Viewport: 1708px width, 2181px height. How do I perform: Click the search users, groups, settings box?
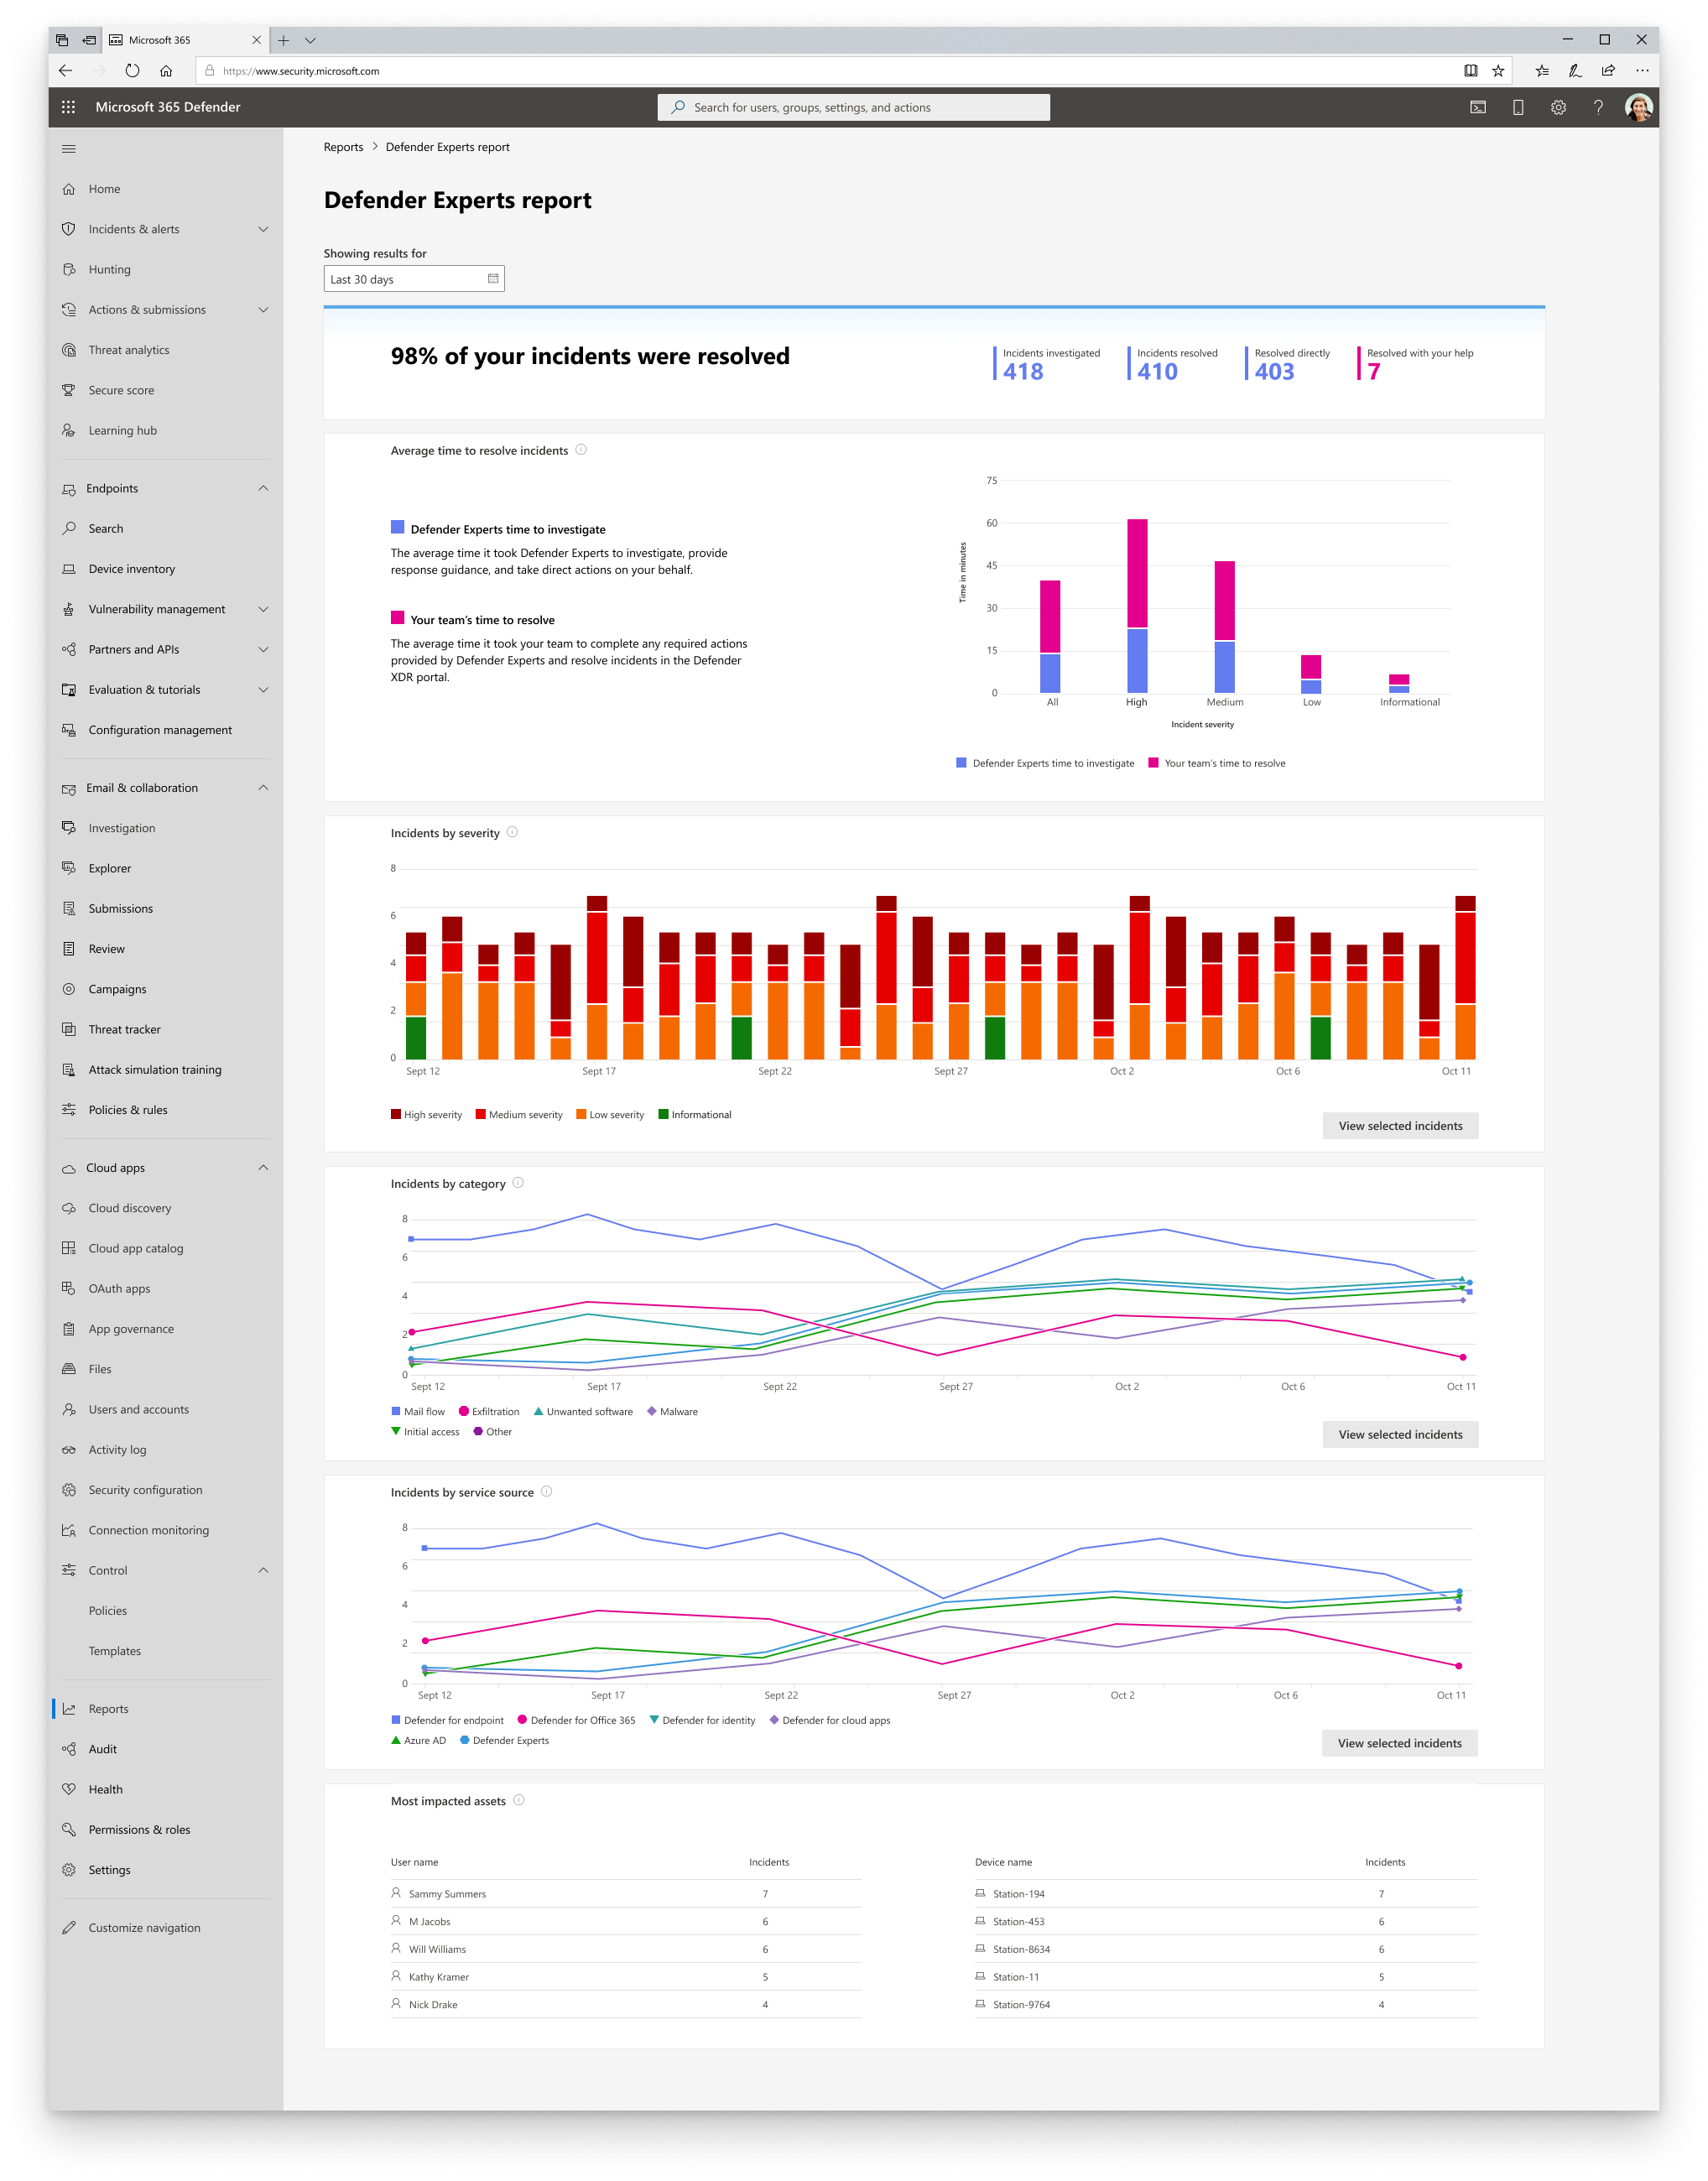pyautogui.click(x=853, y=107)
